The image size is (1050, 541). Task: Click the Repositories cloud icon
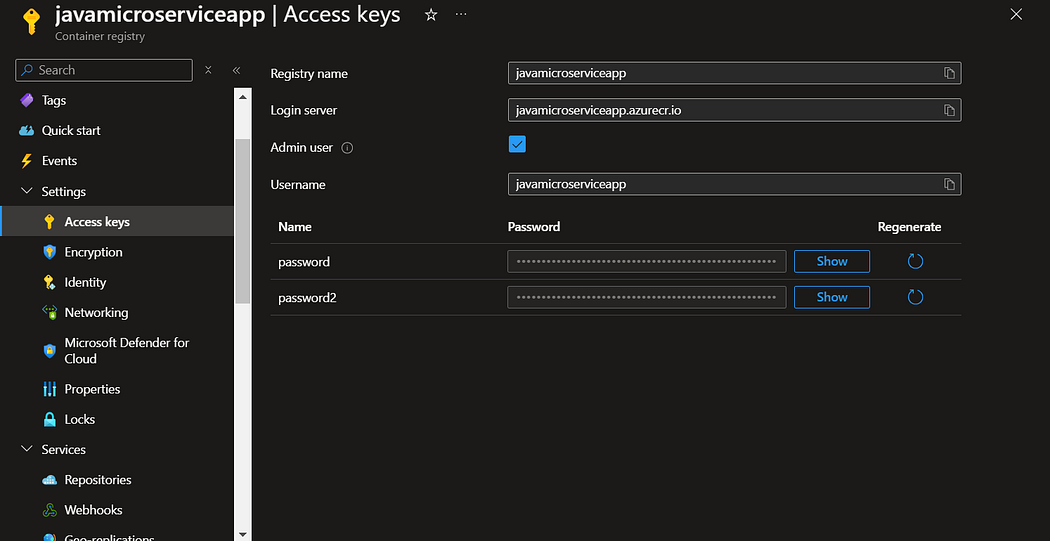click(50, 480)
